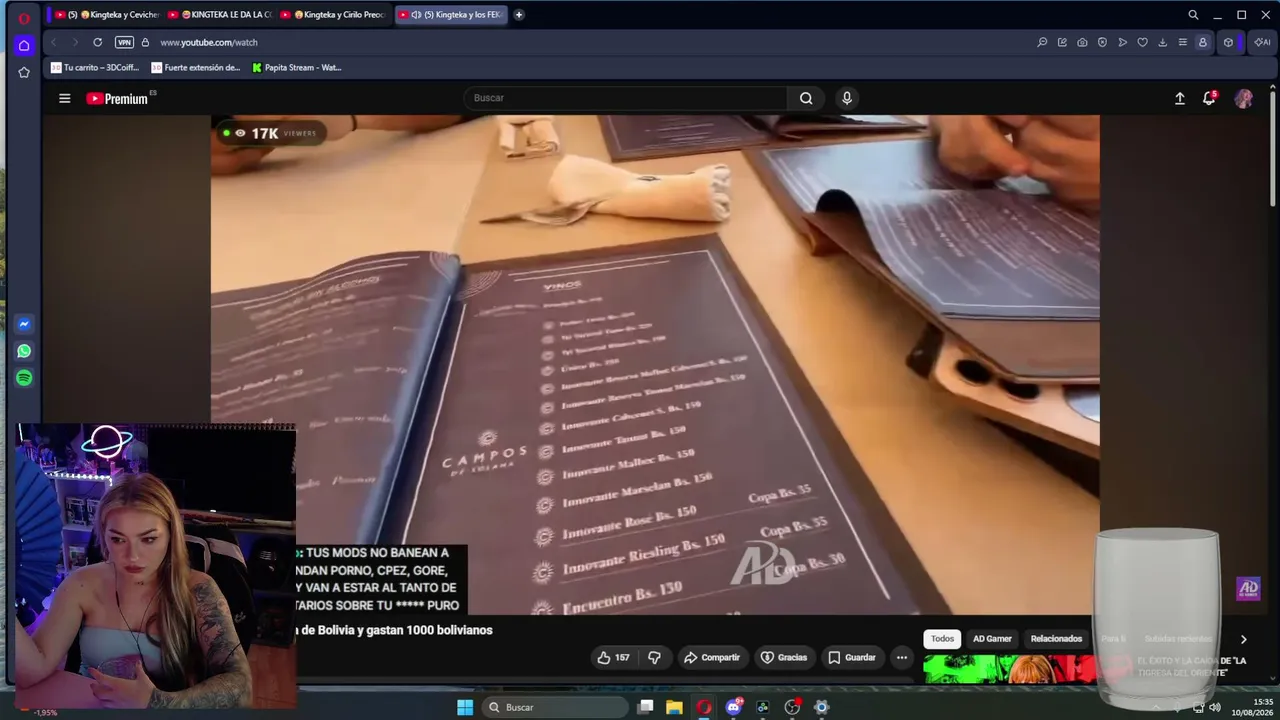Open a new browser tab

point(519,15)
